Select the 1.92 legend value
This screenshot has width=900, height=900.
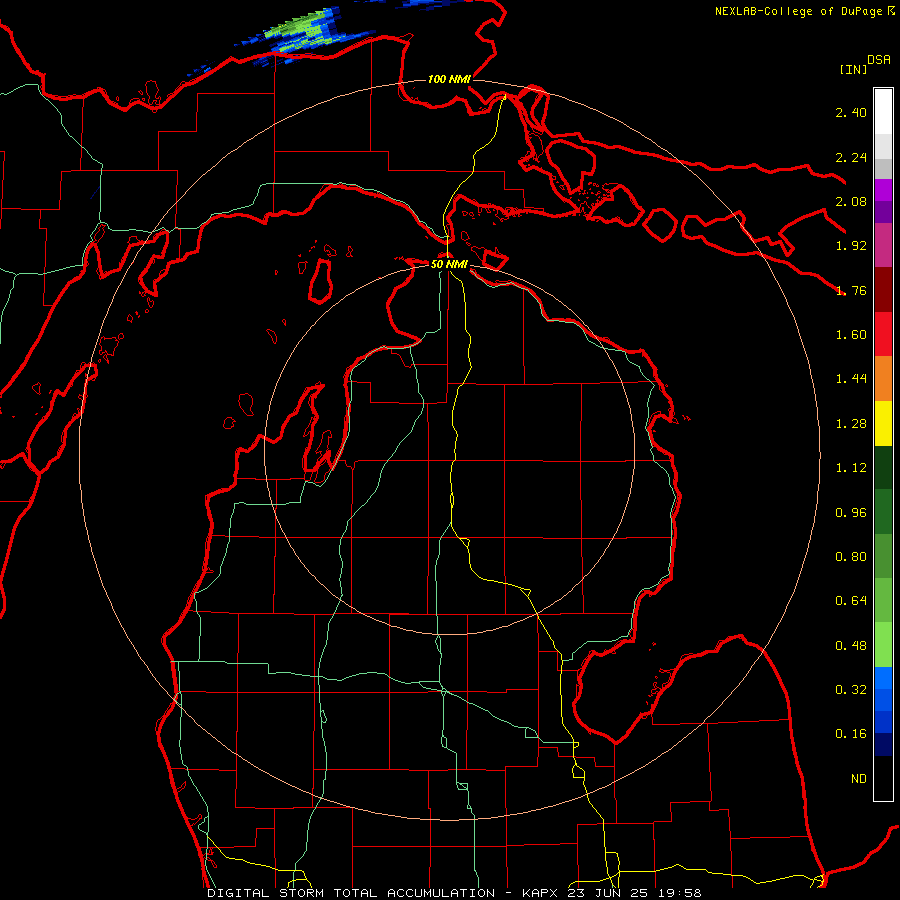[851, 246]
